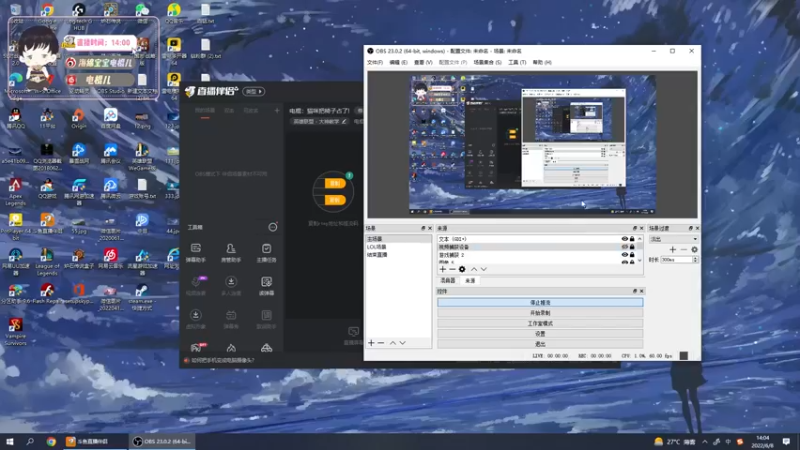800x450 pixels.
Task: Click 类型 mode switch button in 直播伴侣
Action: pos(254,91)
